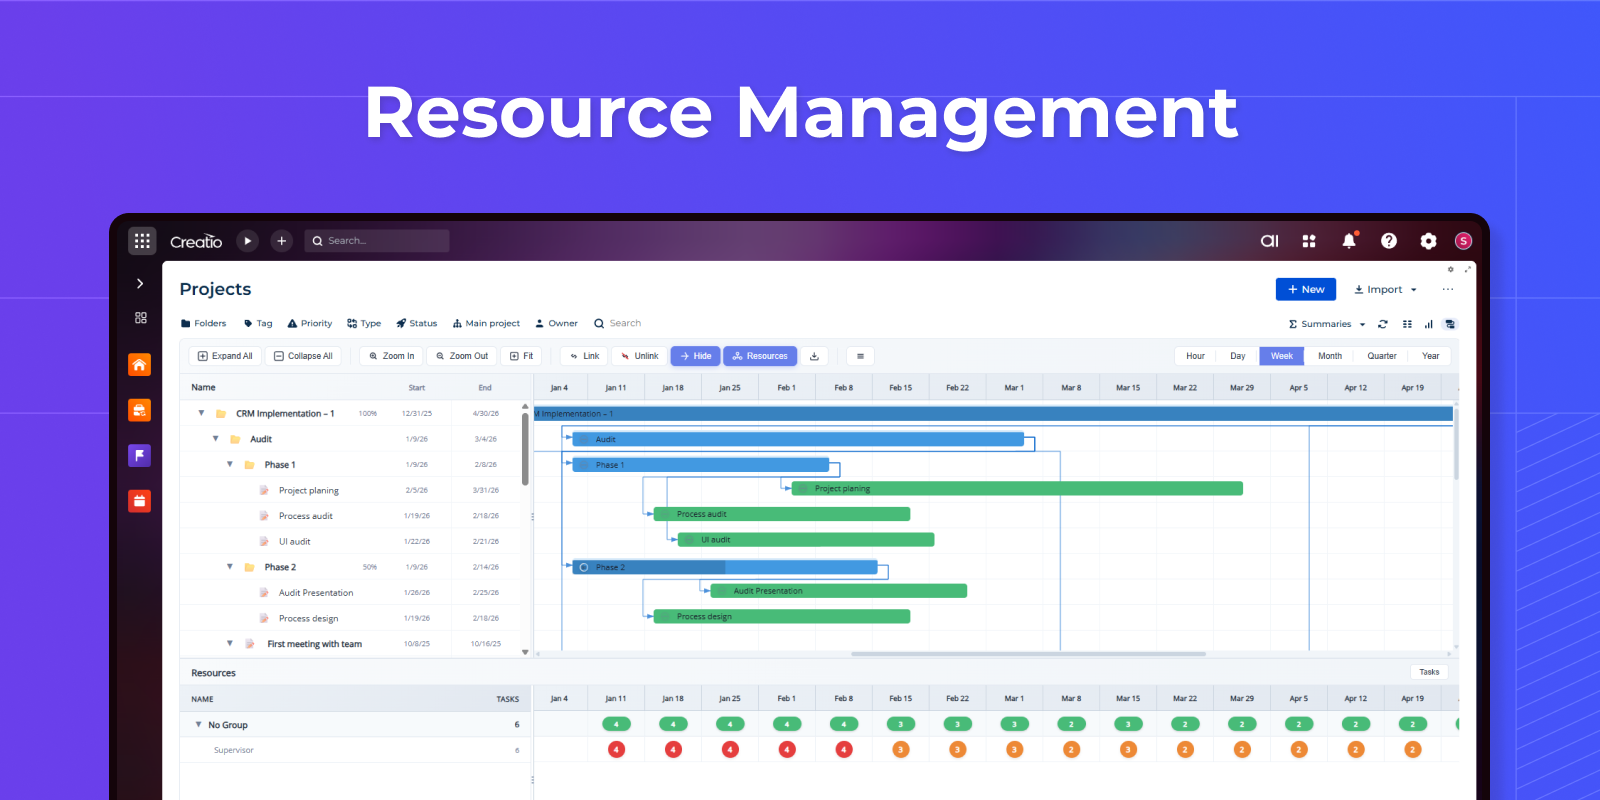Open the help question mark icon

[1388, 241]
